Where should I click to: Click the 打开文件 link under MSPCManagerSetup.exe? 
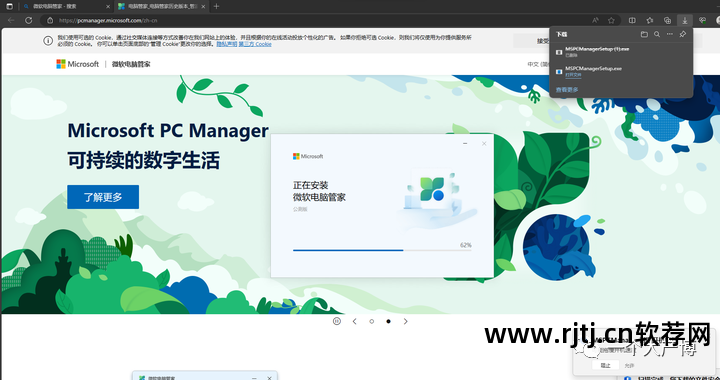point(573,74)
